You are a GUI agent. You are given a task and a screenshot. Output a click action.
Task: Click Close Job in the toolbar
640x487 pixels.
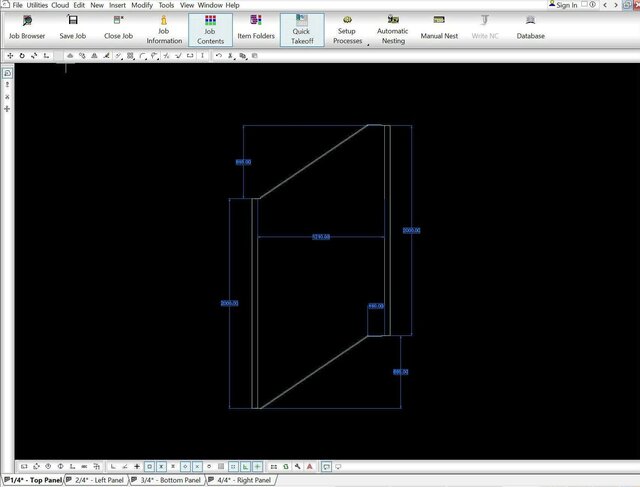pyautogui.click(x=118, y=27)
